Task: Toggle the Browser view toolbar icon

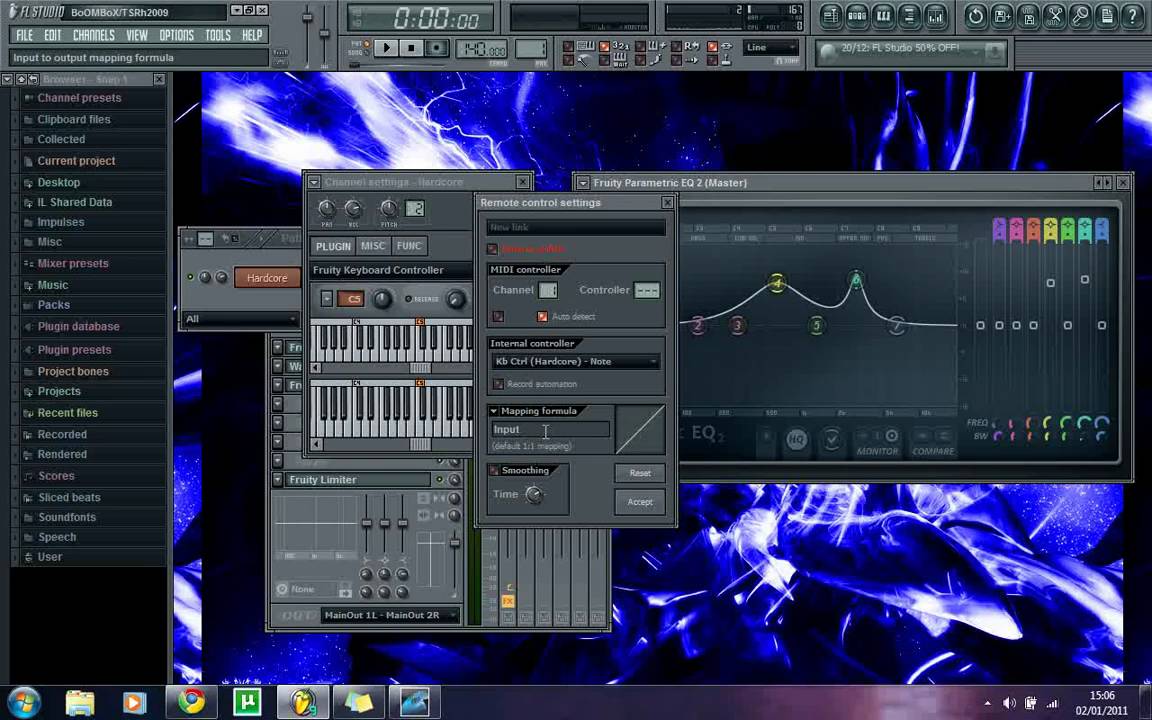Action: coord(910,16)
